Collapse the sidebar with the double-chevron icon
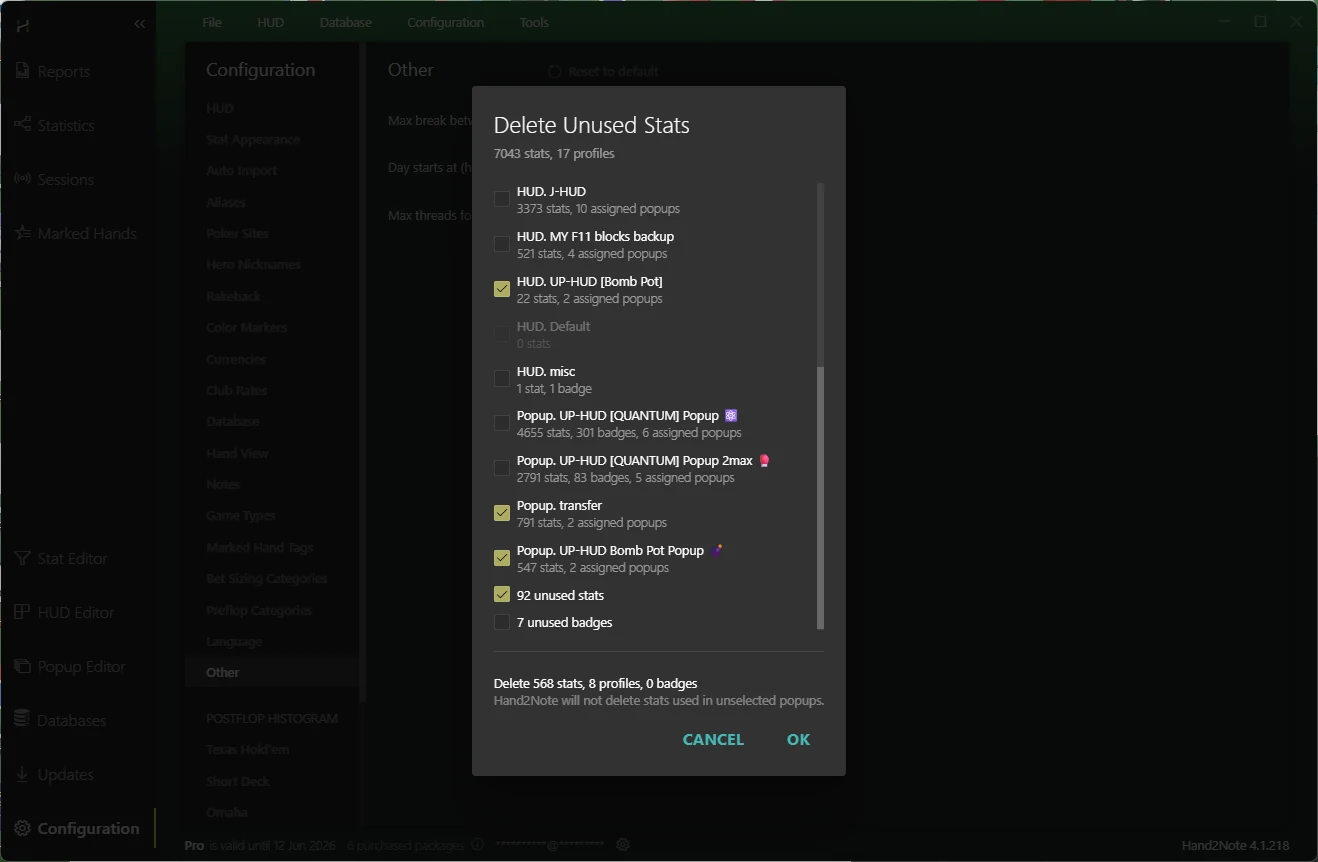Viewport: 1318px width, 862px height. pos(139,23)
